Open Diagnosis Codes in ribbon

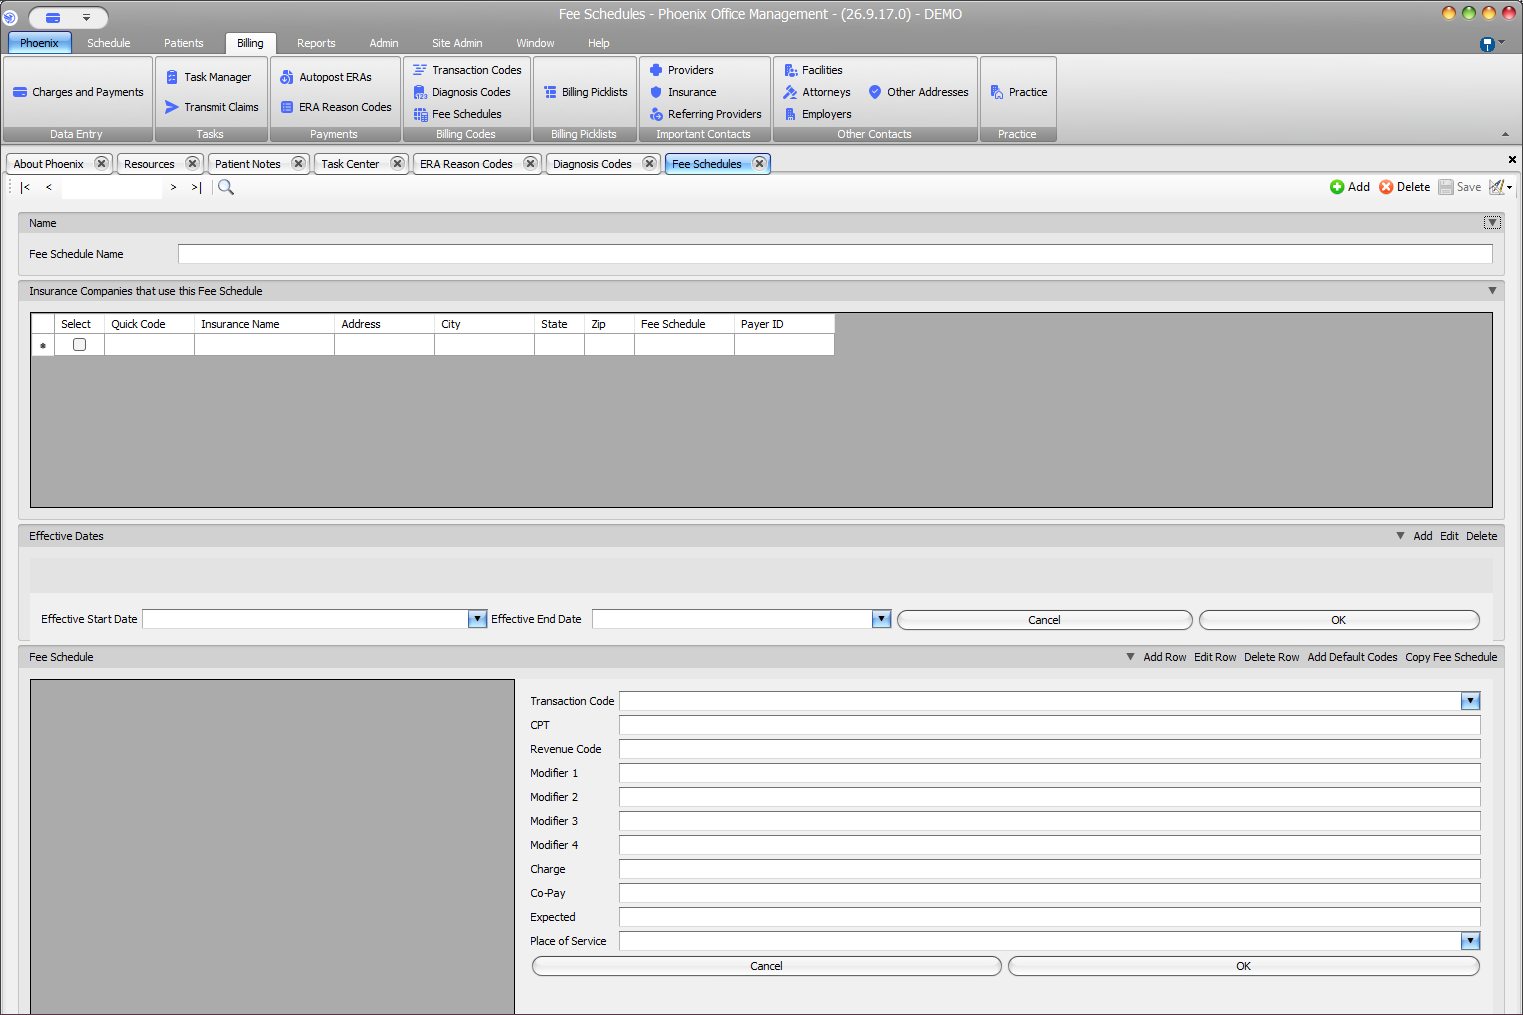(x=461, y=92)
